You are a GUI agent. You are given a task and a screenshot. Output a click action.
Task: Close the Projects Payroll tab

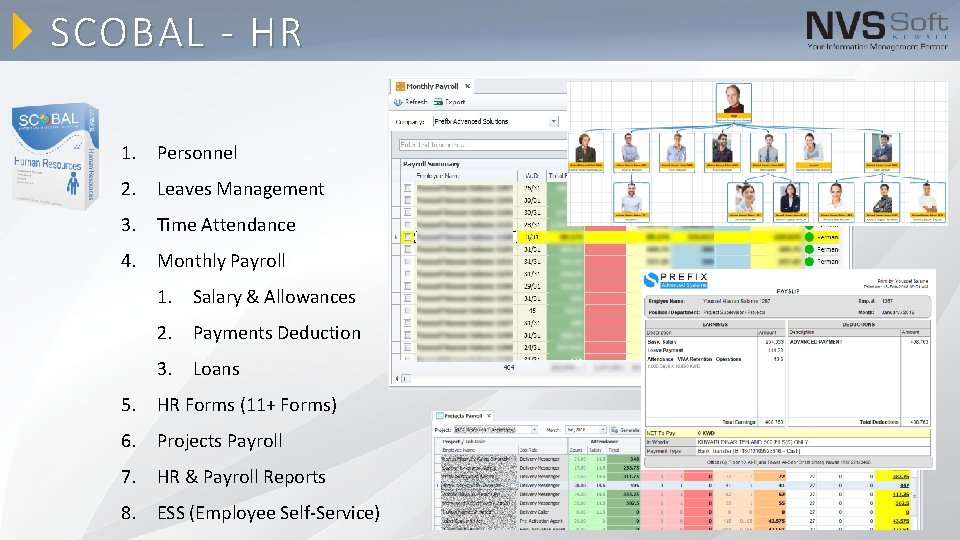(x=489, y=416)
